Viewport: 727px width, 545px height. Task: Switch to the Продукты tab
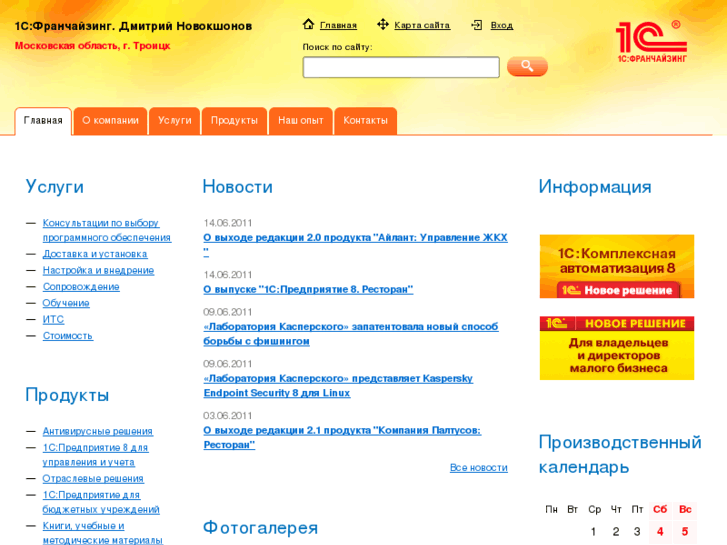[234, 121]
